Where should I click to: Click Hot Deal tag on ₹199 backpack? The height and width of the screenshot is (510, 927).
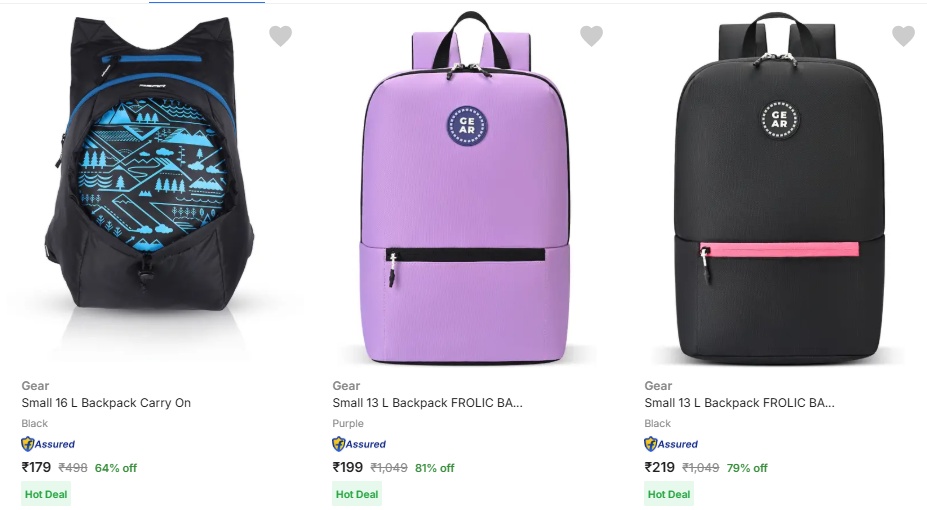[357, 494]
